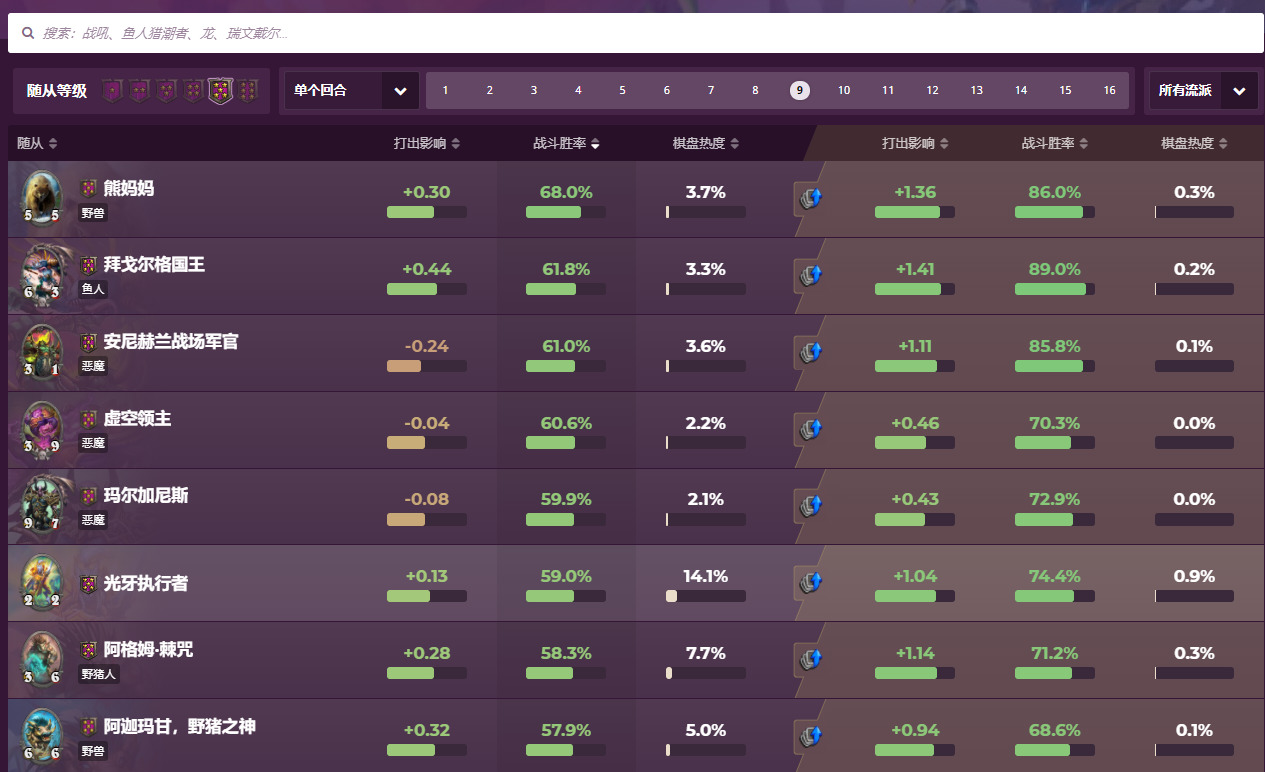Click the 鱼人 tribe tag under 拜戈尔格国王
Viewport: 1265px width, 772px height.
point(93,289)
